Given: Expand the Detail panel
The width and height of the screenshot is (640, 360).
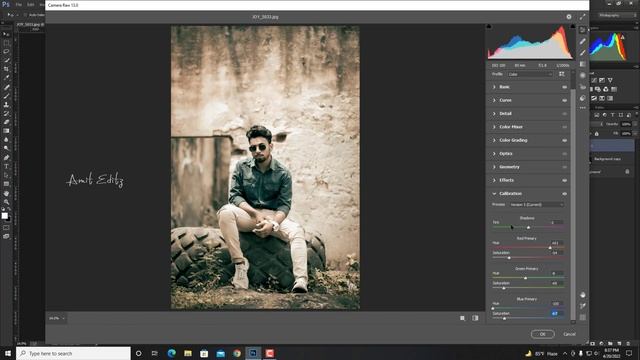Looking at the screenshot, I should (494, 113).
